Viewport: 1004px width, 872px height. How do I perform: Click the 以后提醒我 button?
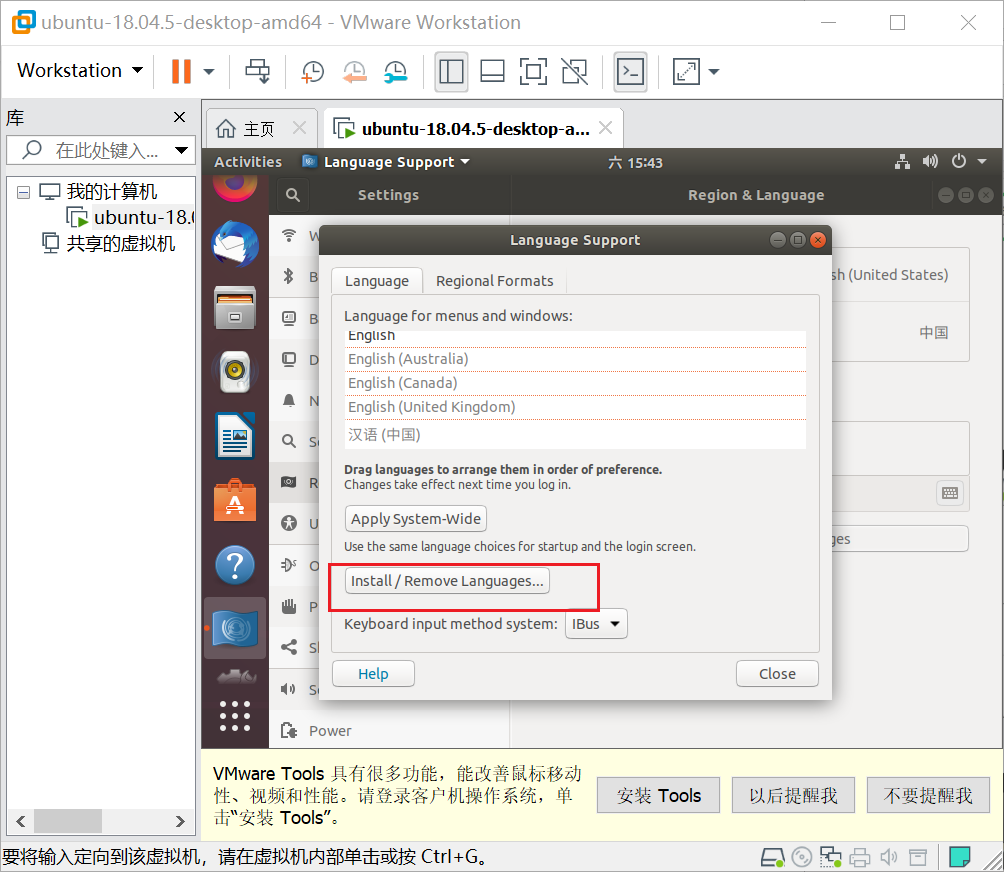pyautogui.click(x=793, y=795)
